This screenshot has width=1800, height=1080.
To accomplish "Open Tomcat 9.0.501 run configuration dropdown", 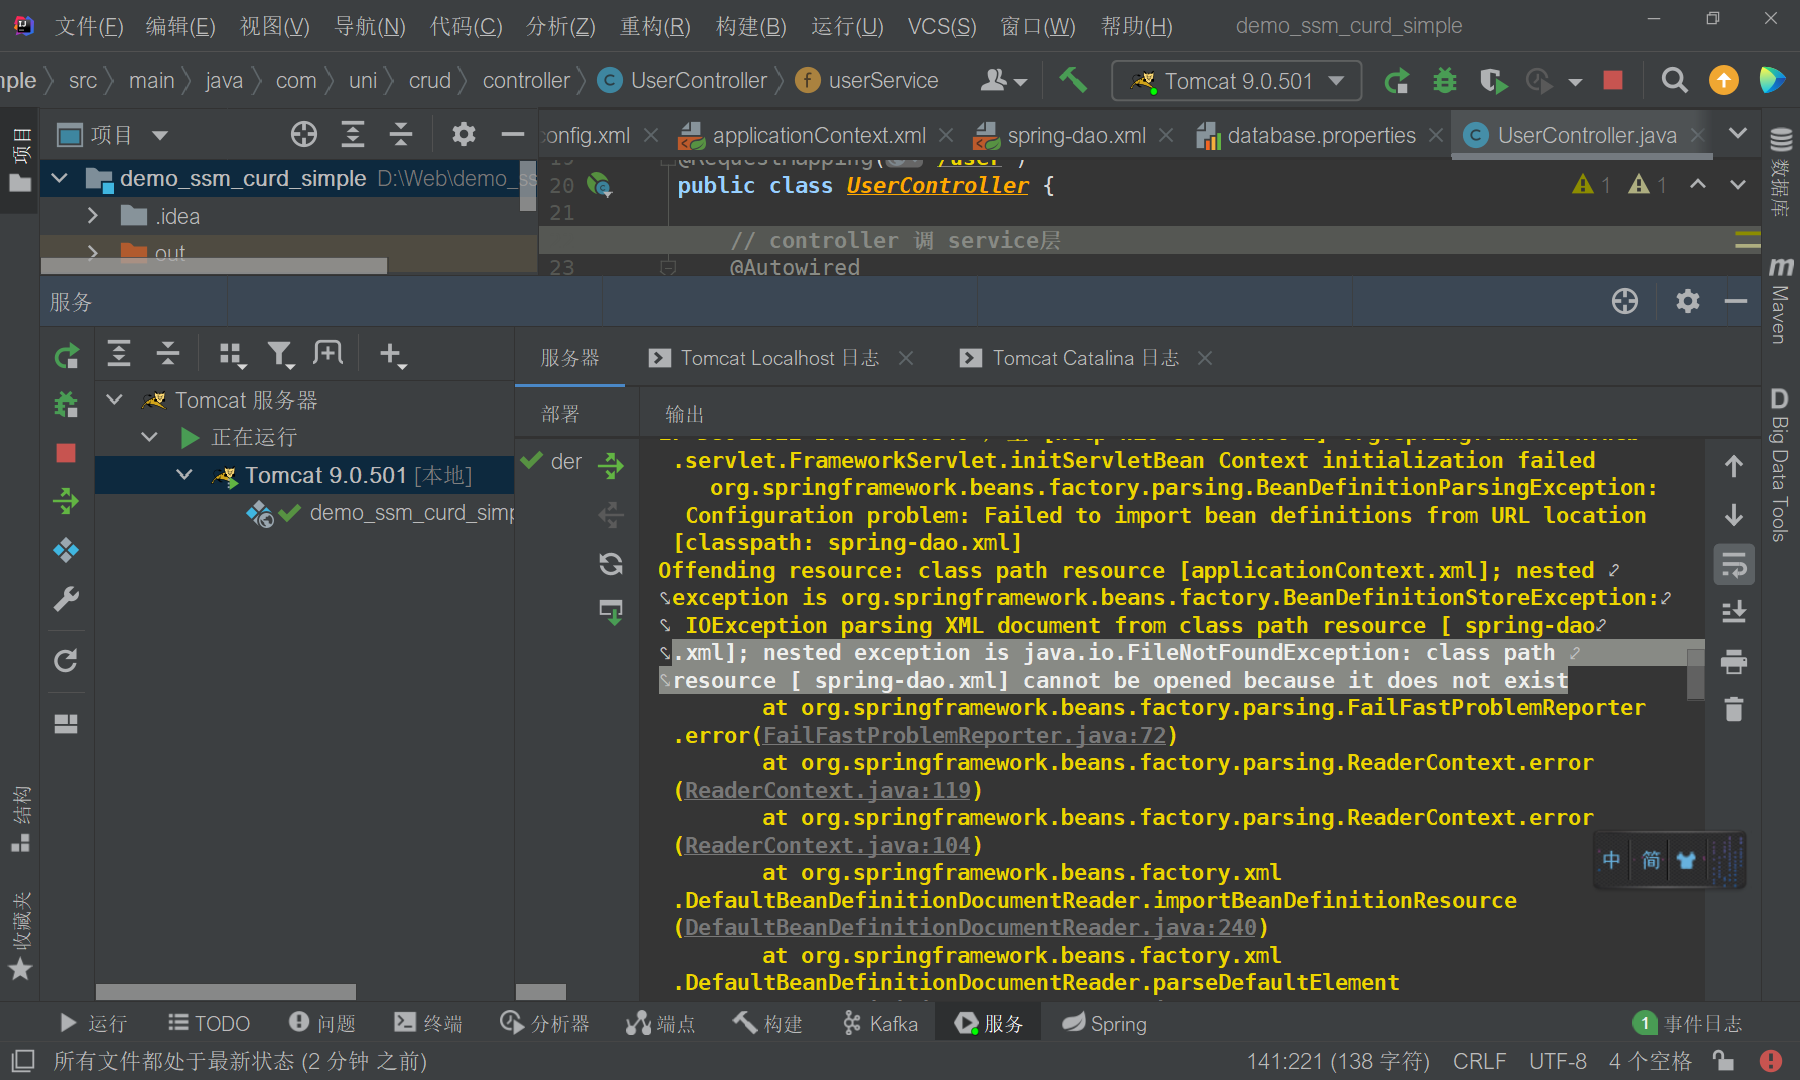I will 1237,81.
